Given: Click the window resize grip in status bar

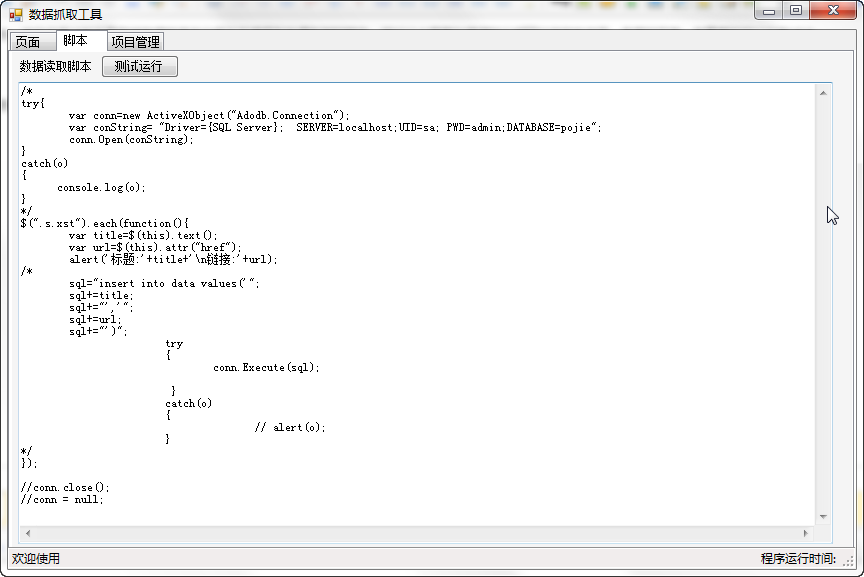Looking at the screenshot, I should [x=849, y=561].
